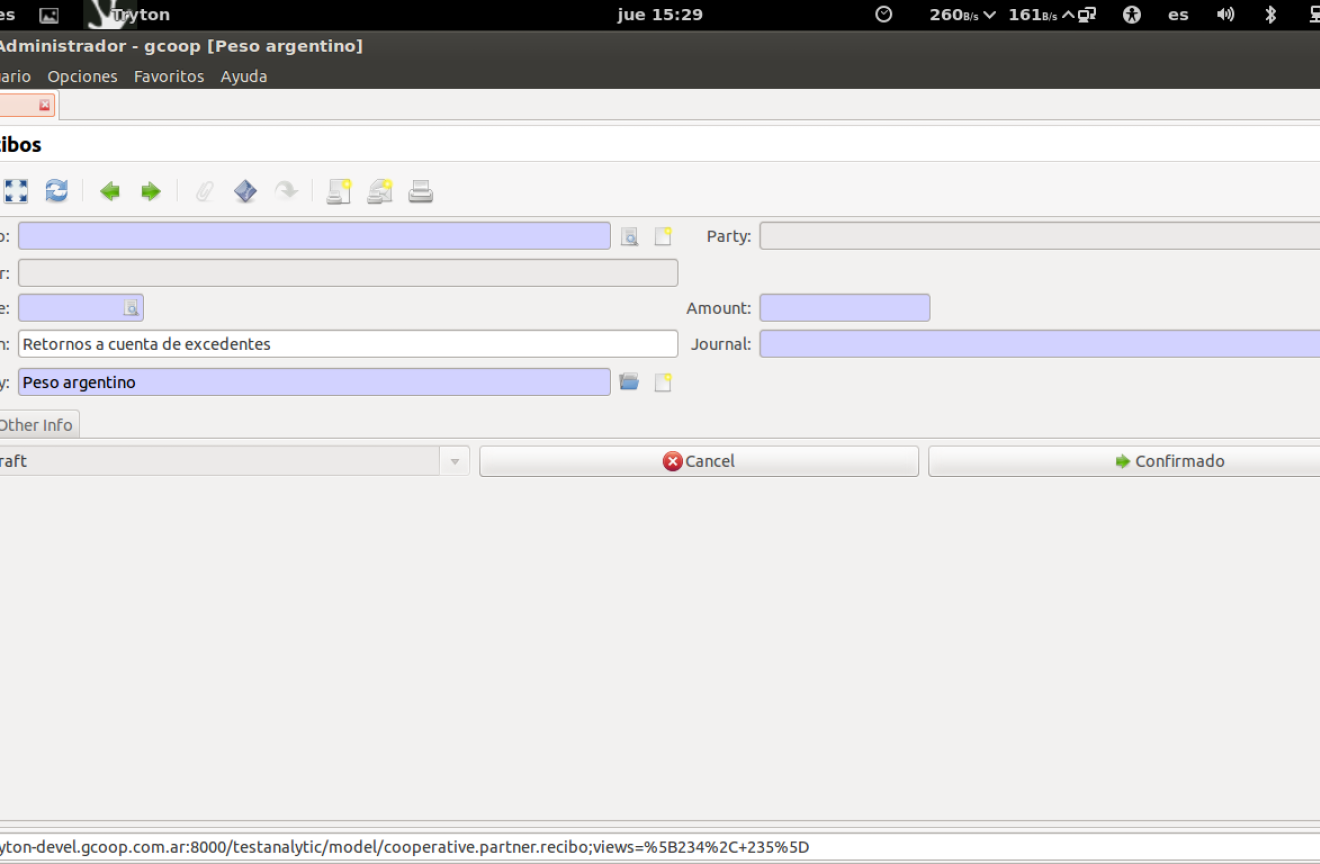Screen dimensions: 1320x864
Task: Open the system volume indicator
Action: point(1225,14)
